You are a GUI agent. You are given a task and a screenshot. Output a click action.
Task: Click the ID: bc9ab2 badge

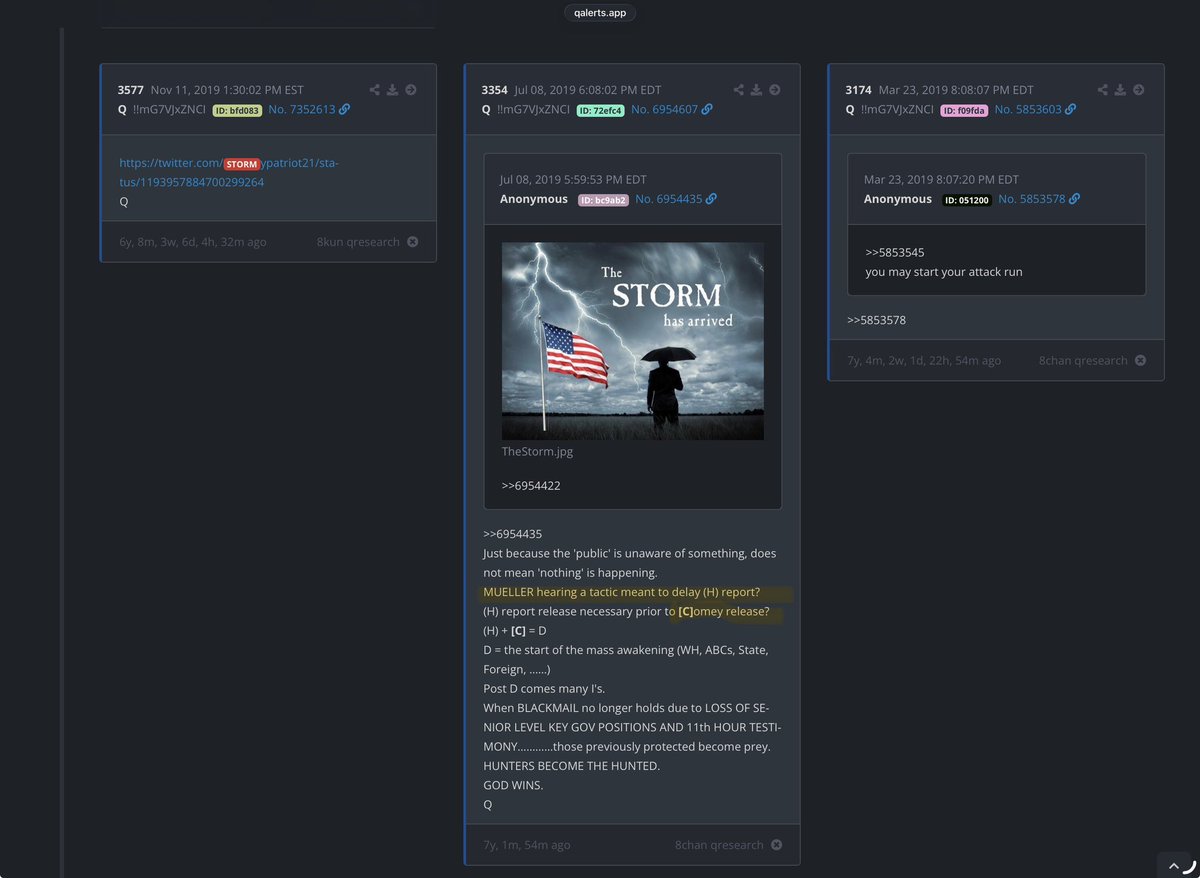click(x=603, y=200)
